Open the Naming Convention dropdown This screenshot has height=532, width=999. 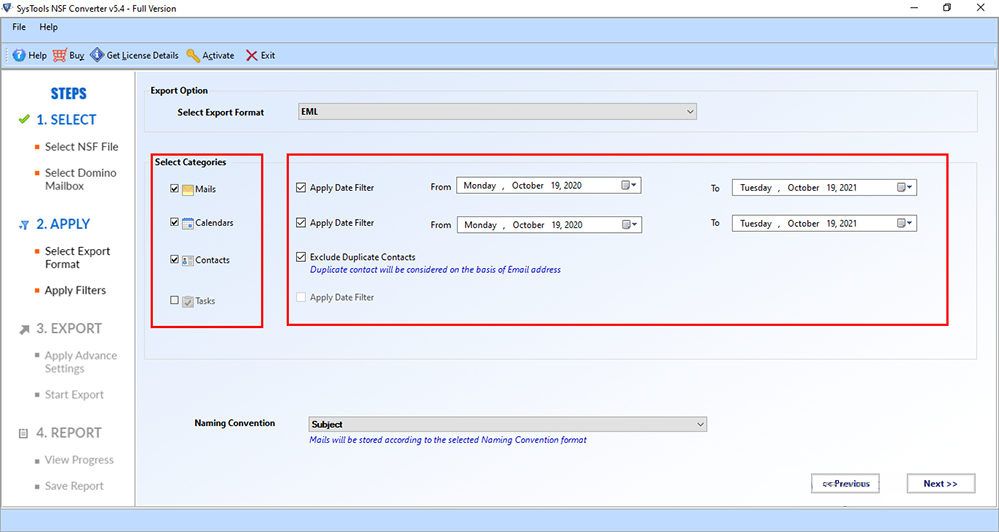[507, 424]
